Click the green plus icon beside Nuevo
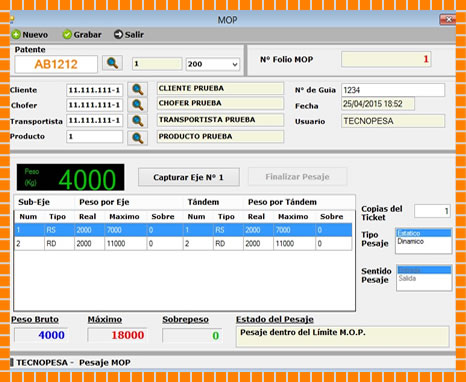 tap(16, 35)
